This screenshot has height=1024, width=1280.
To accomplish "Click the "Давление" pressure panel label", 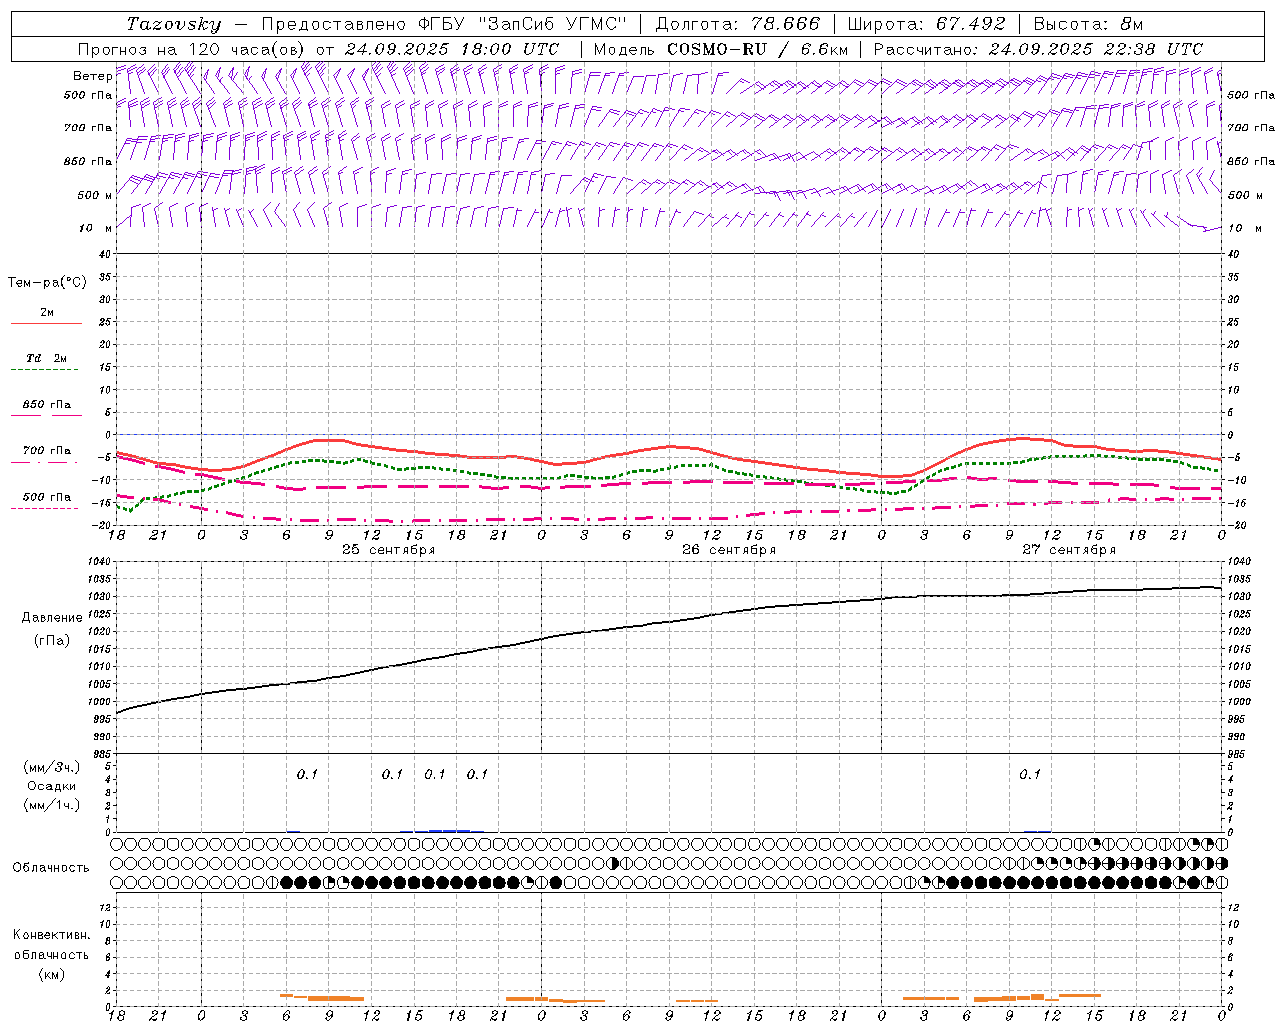I will (52, 618).
